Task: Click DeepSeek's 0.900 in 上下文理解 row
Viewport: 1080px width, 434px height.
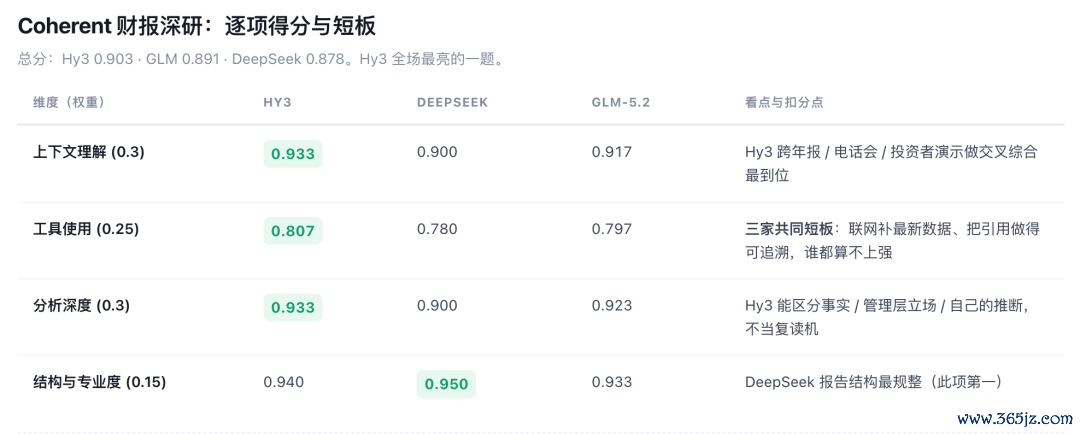Action: click(437, 152)
